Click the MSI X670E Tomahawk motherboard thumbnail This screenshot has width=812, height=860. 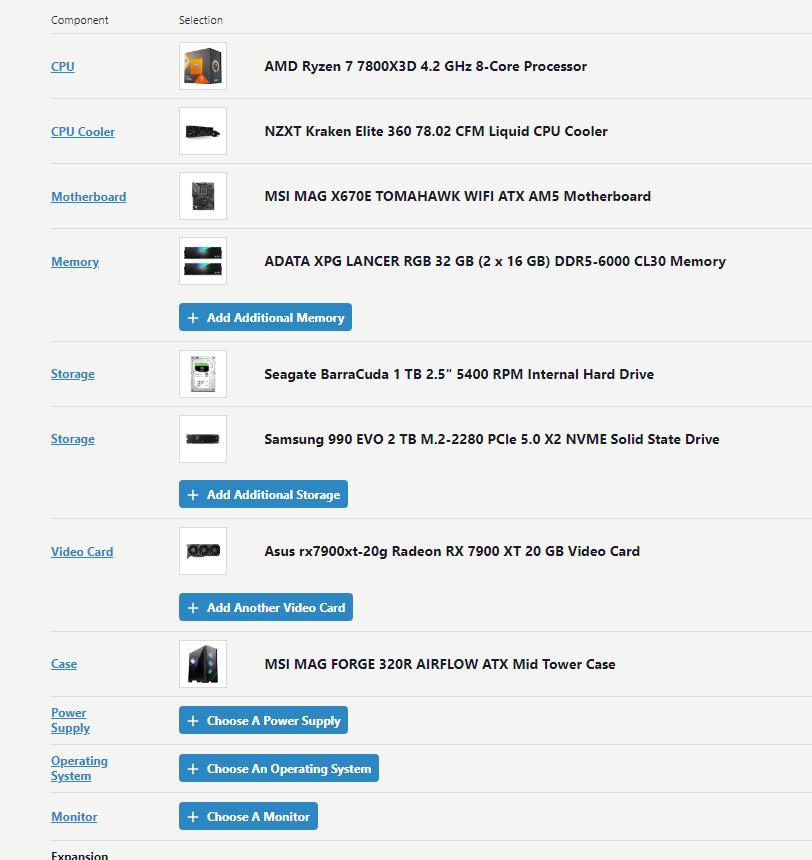(203, 196)
